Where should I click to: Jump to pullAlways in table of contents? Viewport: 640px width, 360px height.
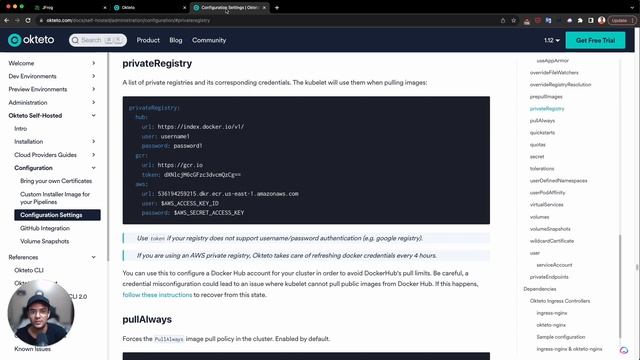[x=542, y=121]
